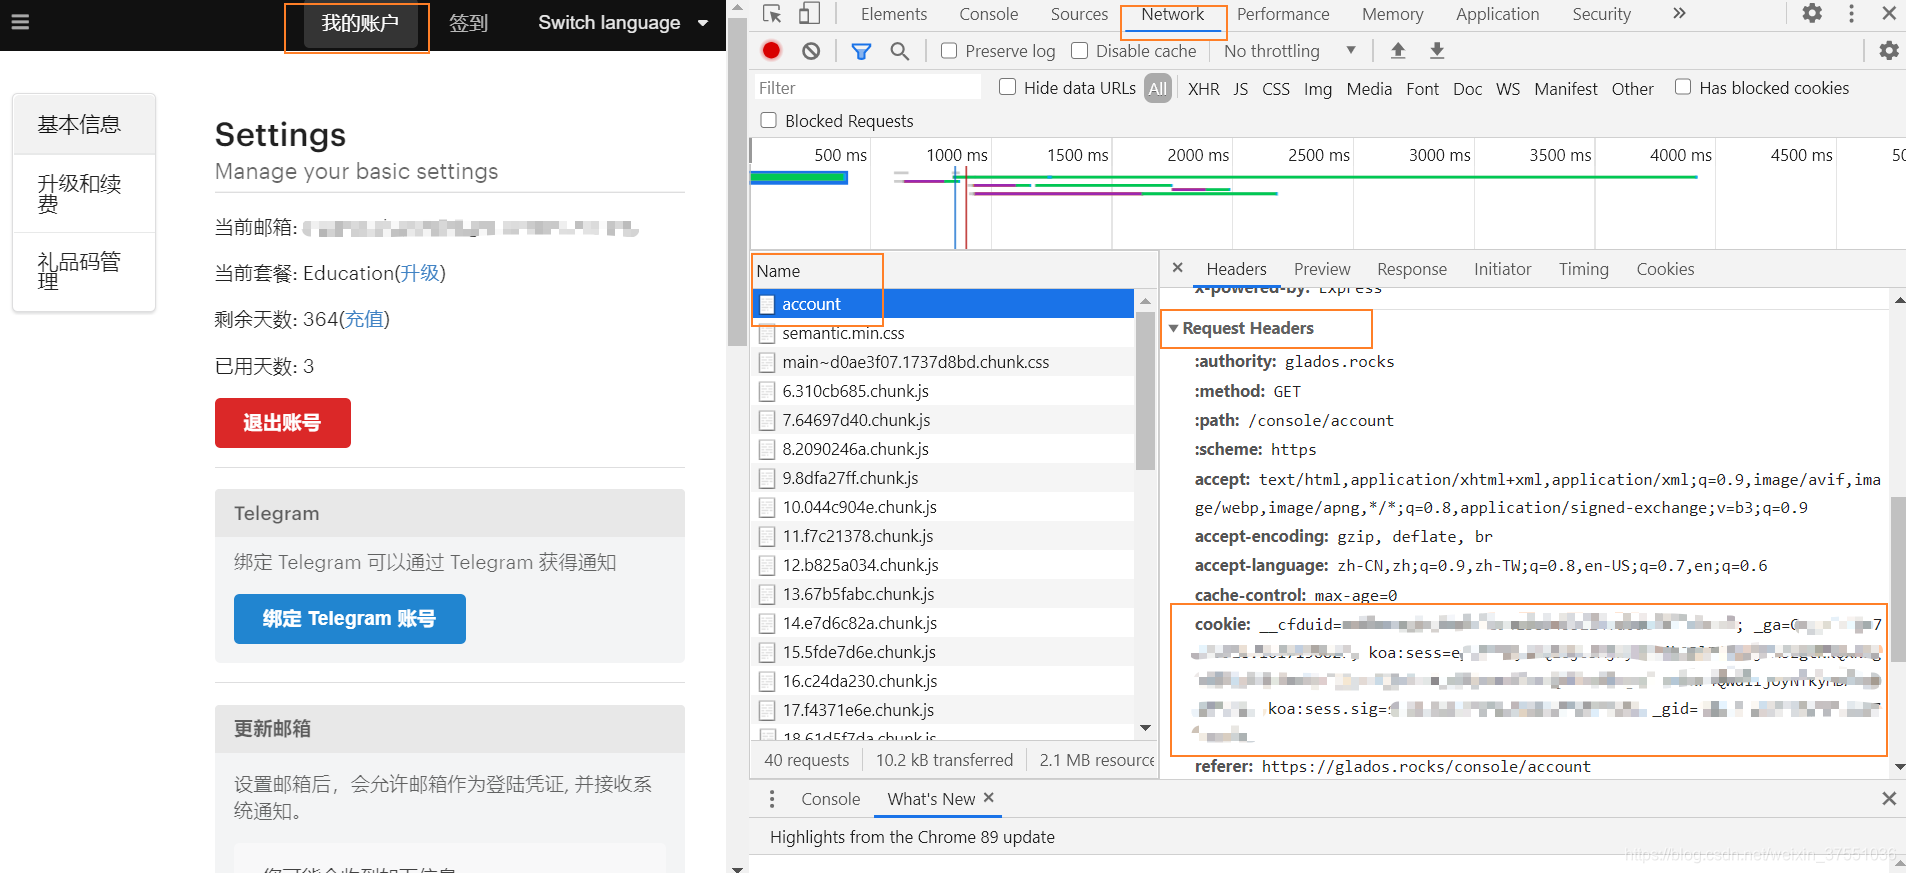Click the red 退出账号 logout button
The image size is (1906, 873).
pos(283,423)
